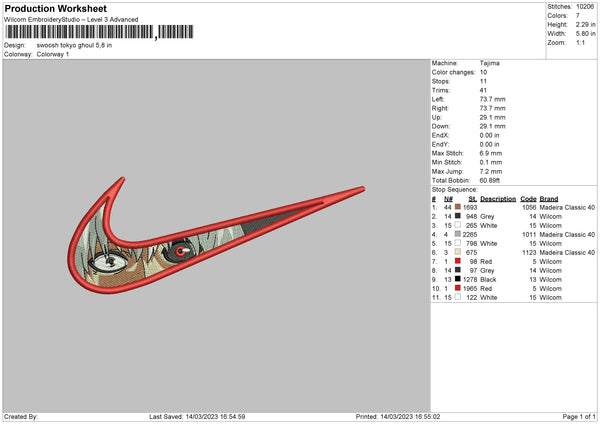Click the white swatch in stop row 3
The width and height of the screenshot is (600, 424).
pos(458,225)
